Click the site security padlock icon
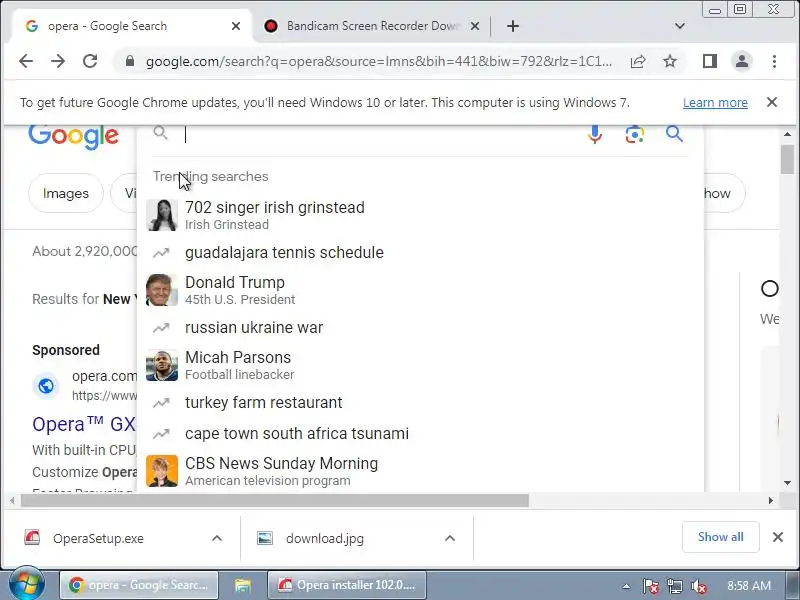This screenshot has height=600, width=800. point(130,61)
